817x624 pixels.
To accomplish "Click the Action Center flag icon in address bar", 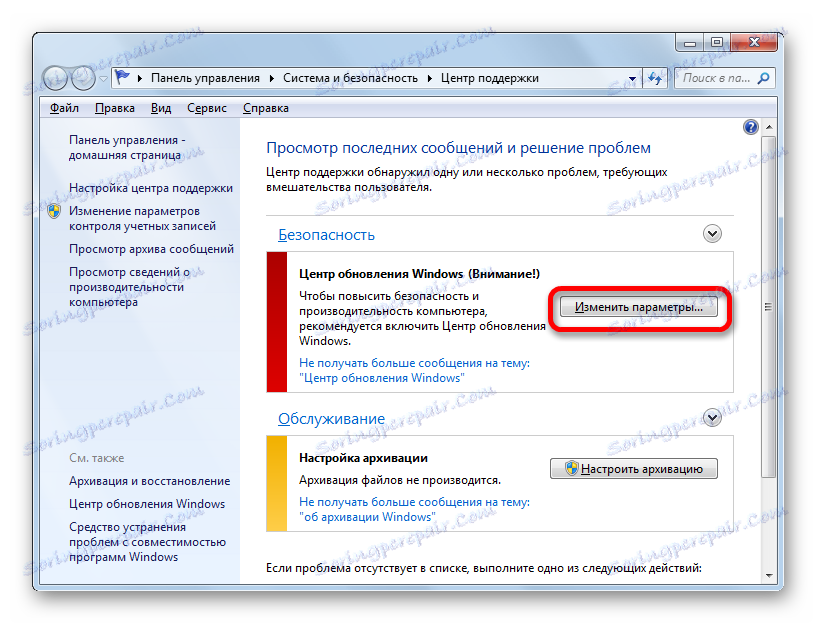I will pos(122,78).
